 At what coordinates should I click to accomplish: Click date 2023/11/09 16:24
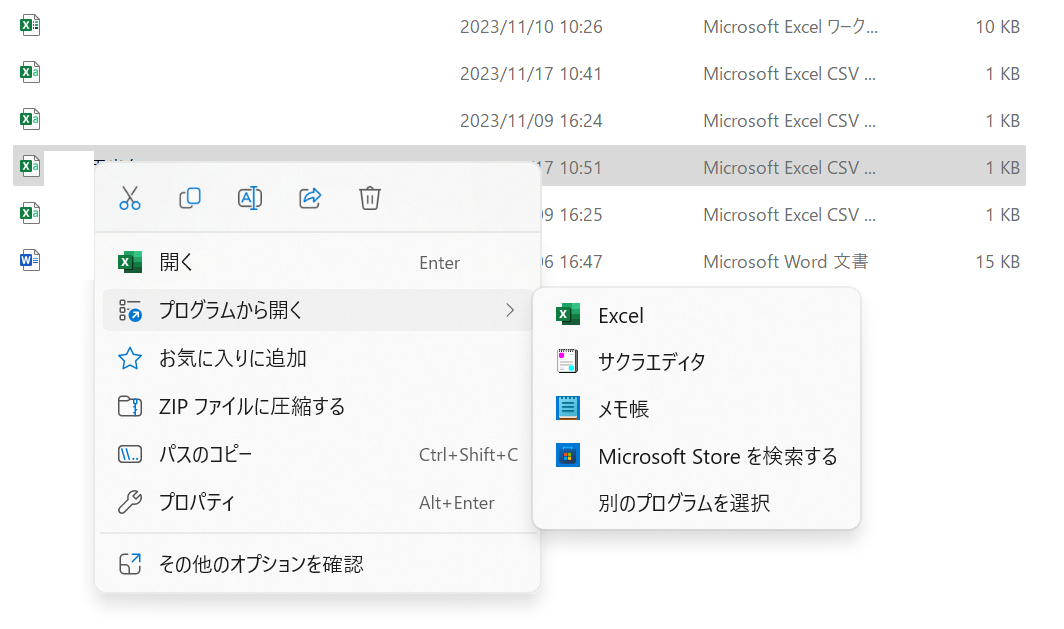[531, 121]
